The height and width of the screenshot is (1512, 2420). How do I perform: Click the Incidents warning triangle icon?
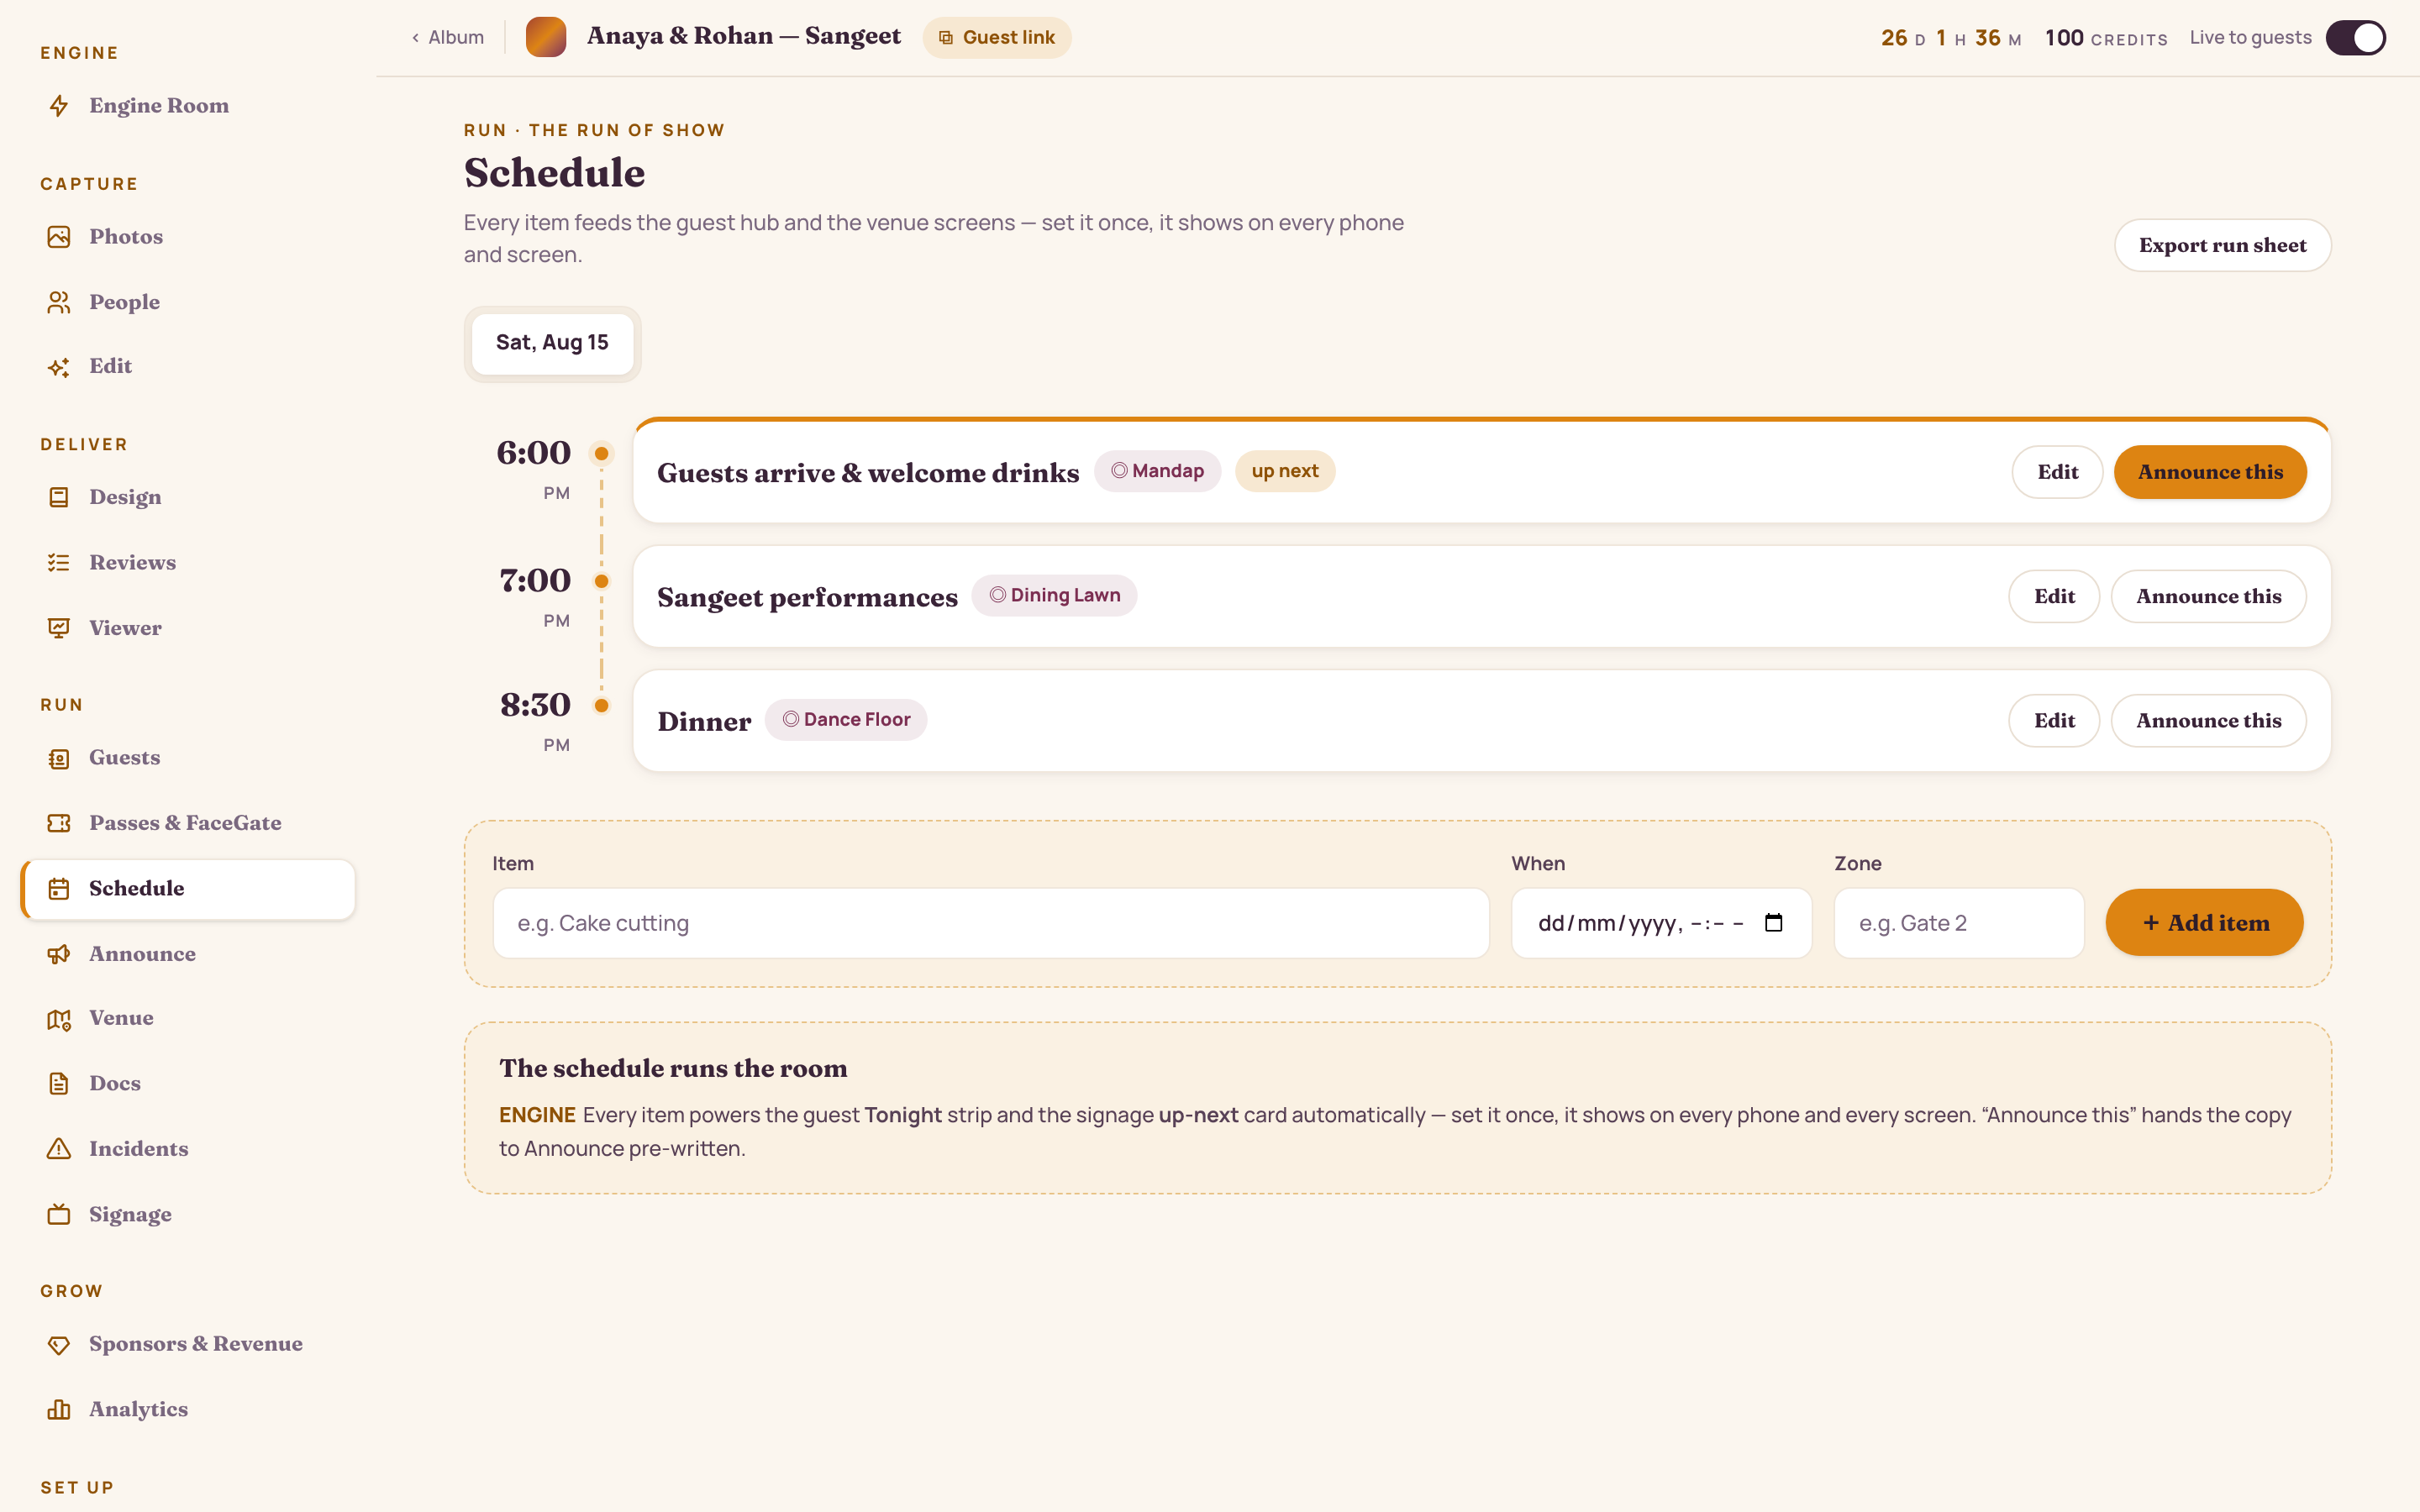59,1149
